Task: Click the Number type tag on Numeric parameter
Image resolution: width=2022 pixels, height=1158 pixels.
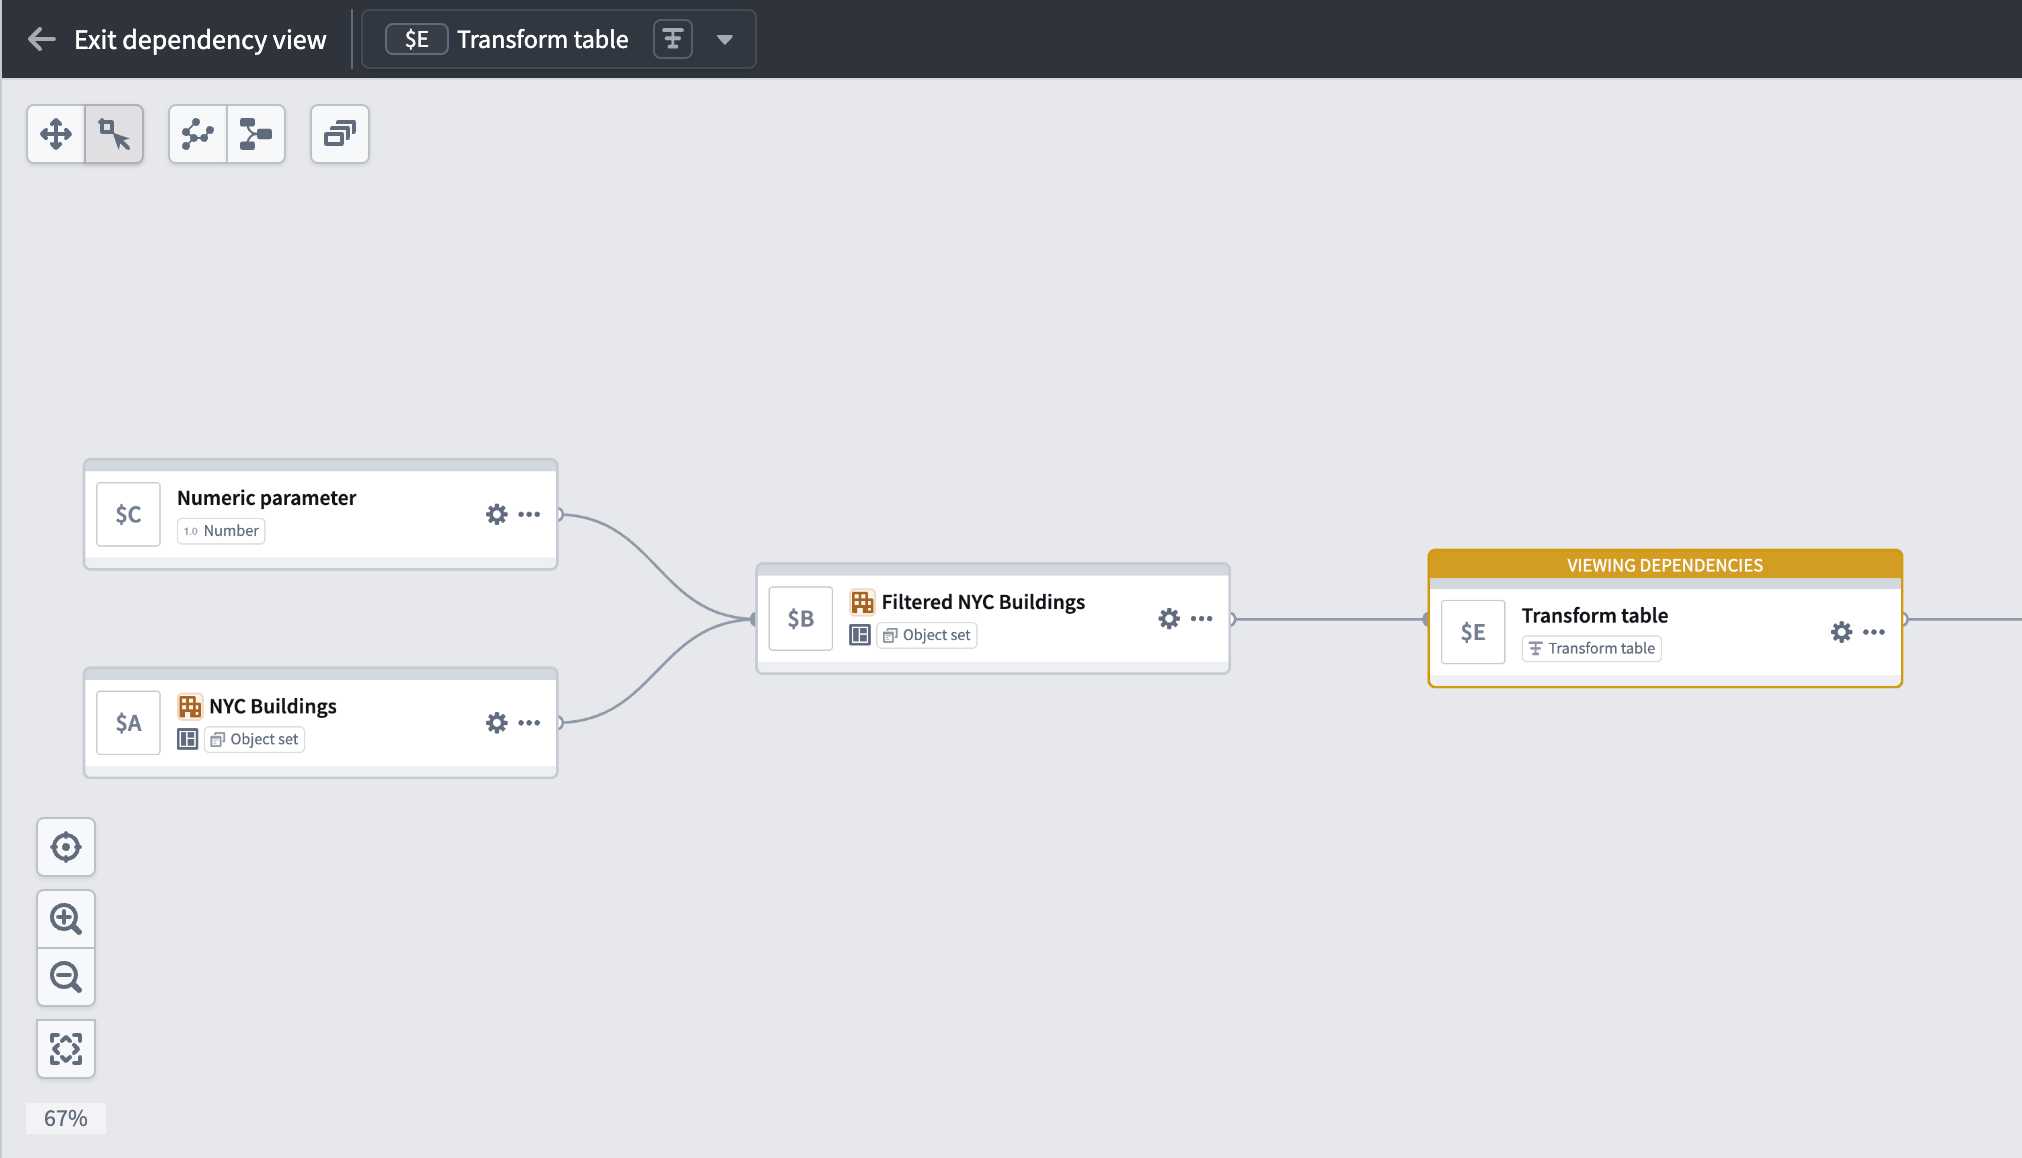Action: pos(220,530)
